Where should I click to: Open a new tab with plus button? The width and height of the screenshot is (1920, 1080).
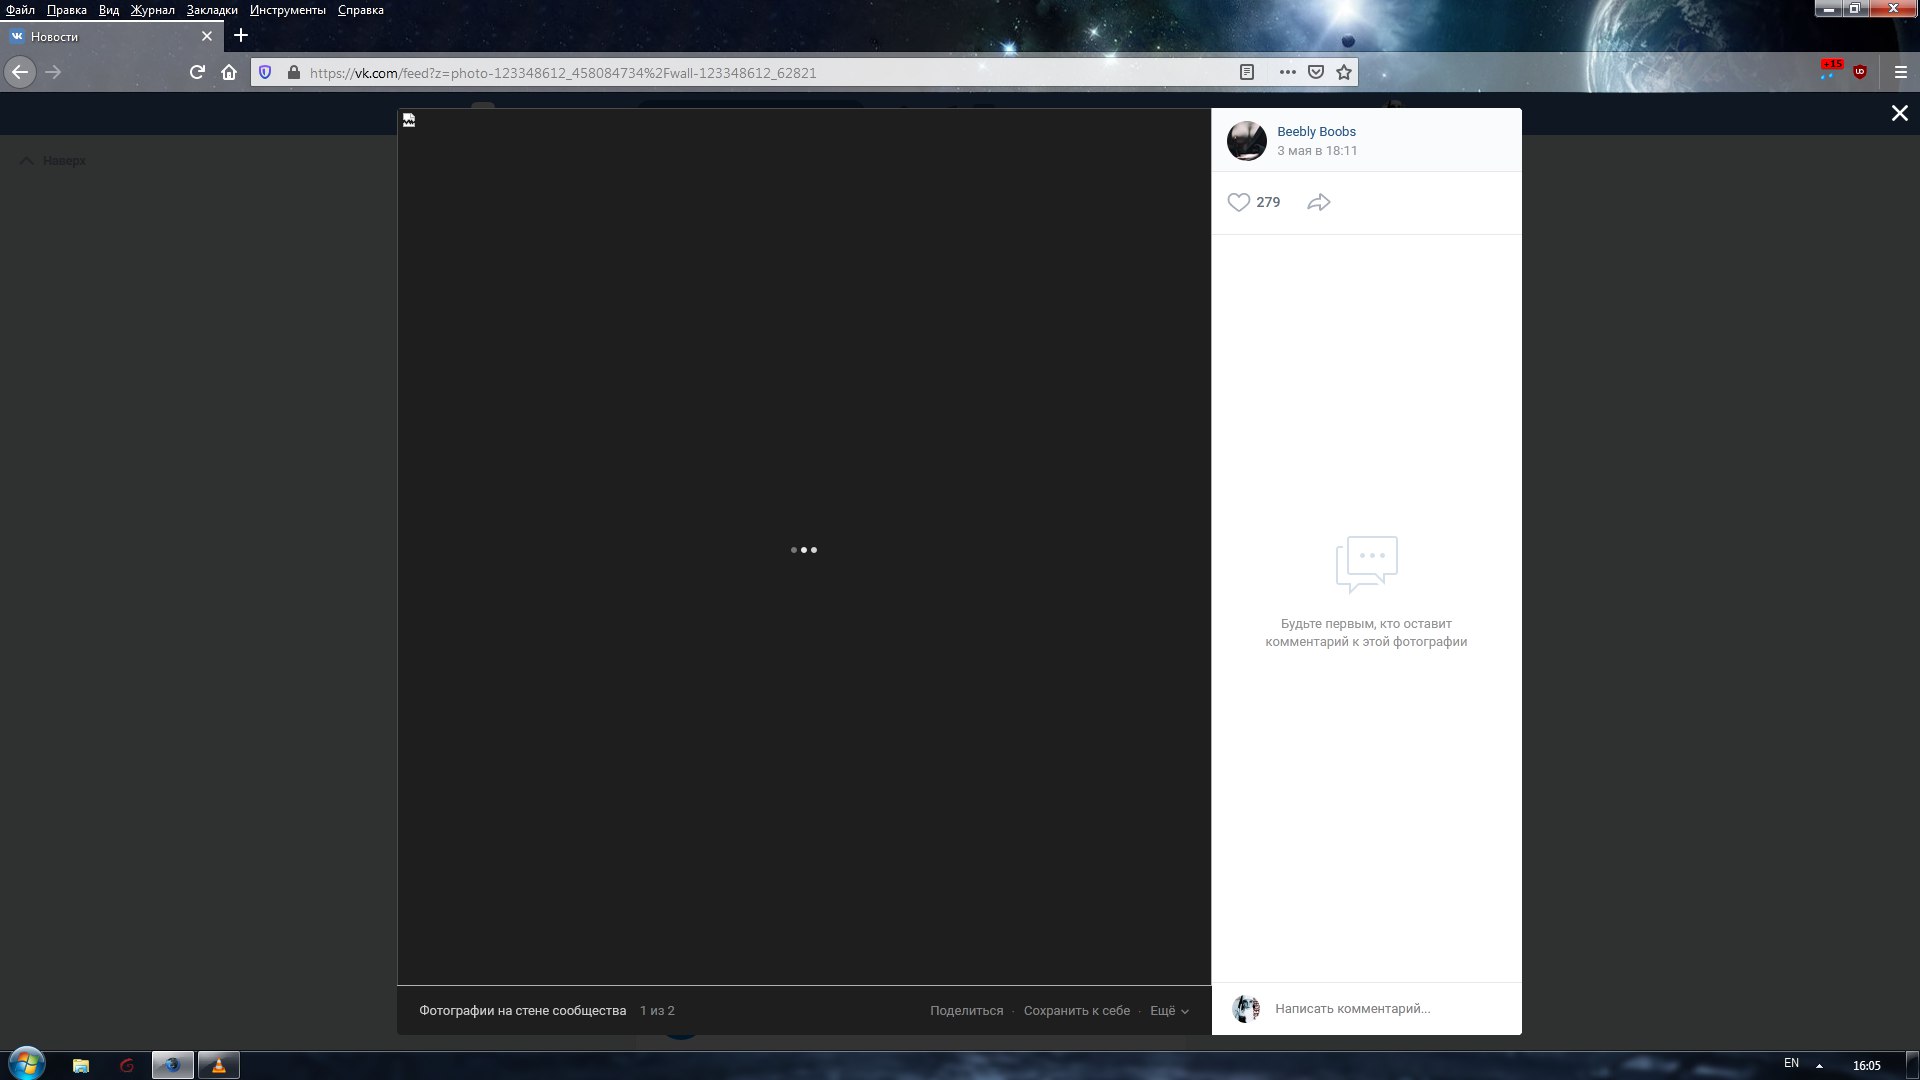(x=240, y=36)
